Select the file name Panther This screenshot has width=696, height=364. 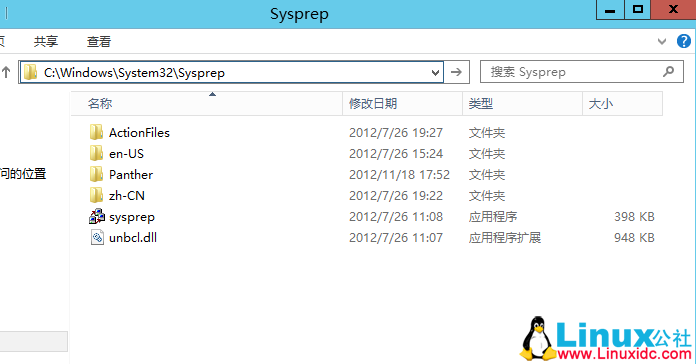[131, 174]
